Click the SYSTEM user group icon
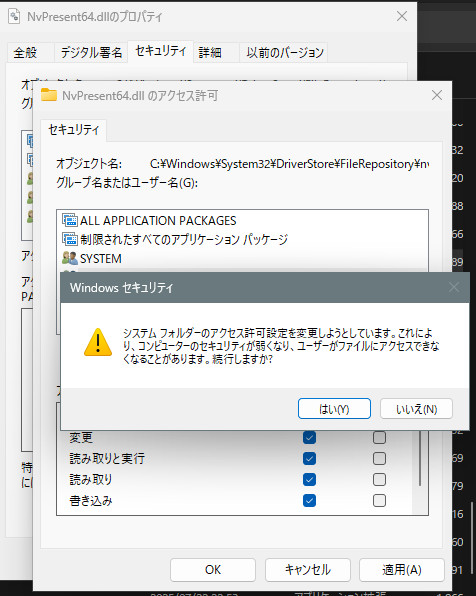This screenshot has width=476, height=596. pyautogui.click(x=70, y=258)
